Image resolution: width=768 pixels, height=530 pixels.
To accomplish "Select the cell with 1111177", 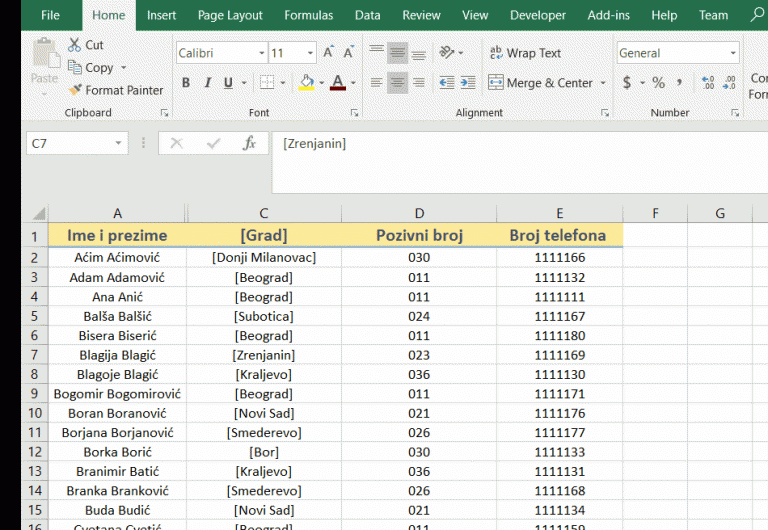I will (559, 433).
